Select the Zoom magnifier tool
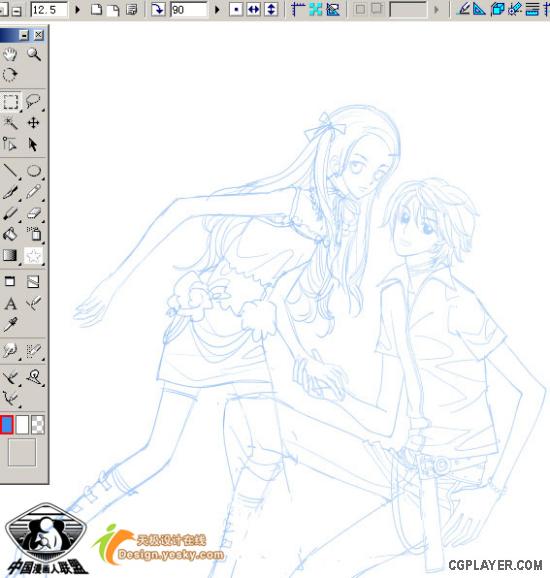 pyautogui.click(x=34, y=55)
